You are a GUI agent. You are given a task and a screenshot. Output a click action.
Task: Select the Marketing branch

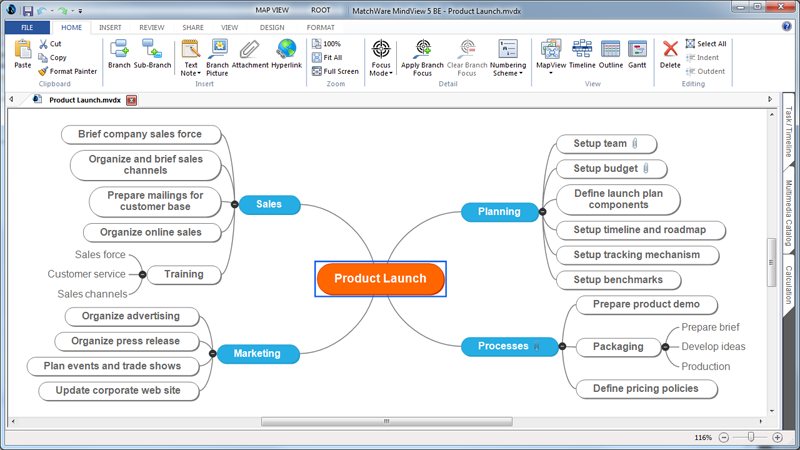tap(258, 354)
